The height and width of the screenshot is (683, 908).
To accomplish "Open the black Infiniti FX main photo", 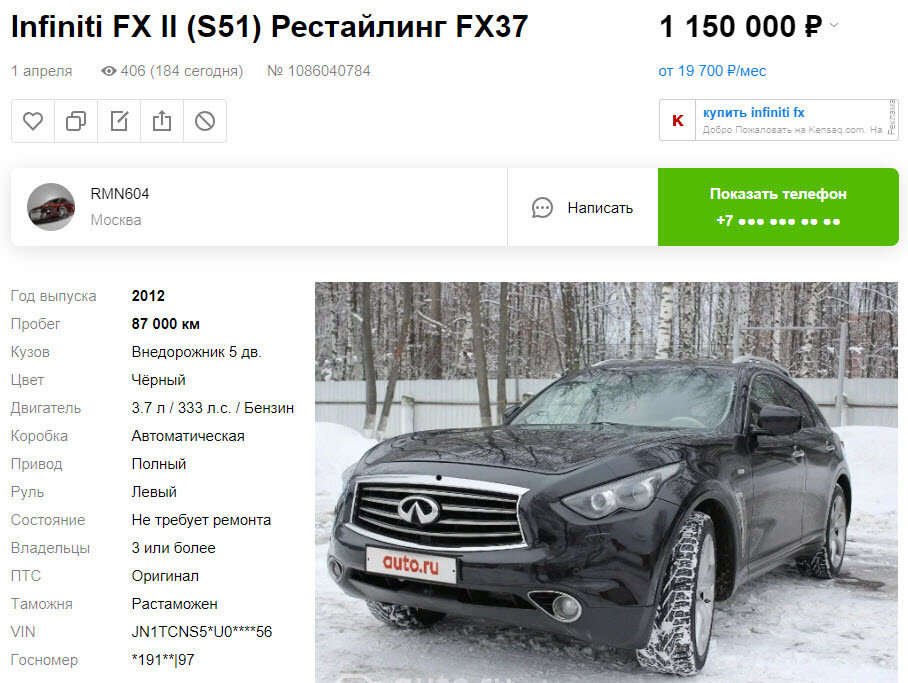I will coord(606,482).
